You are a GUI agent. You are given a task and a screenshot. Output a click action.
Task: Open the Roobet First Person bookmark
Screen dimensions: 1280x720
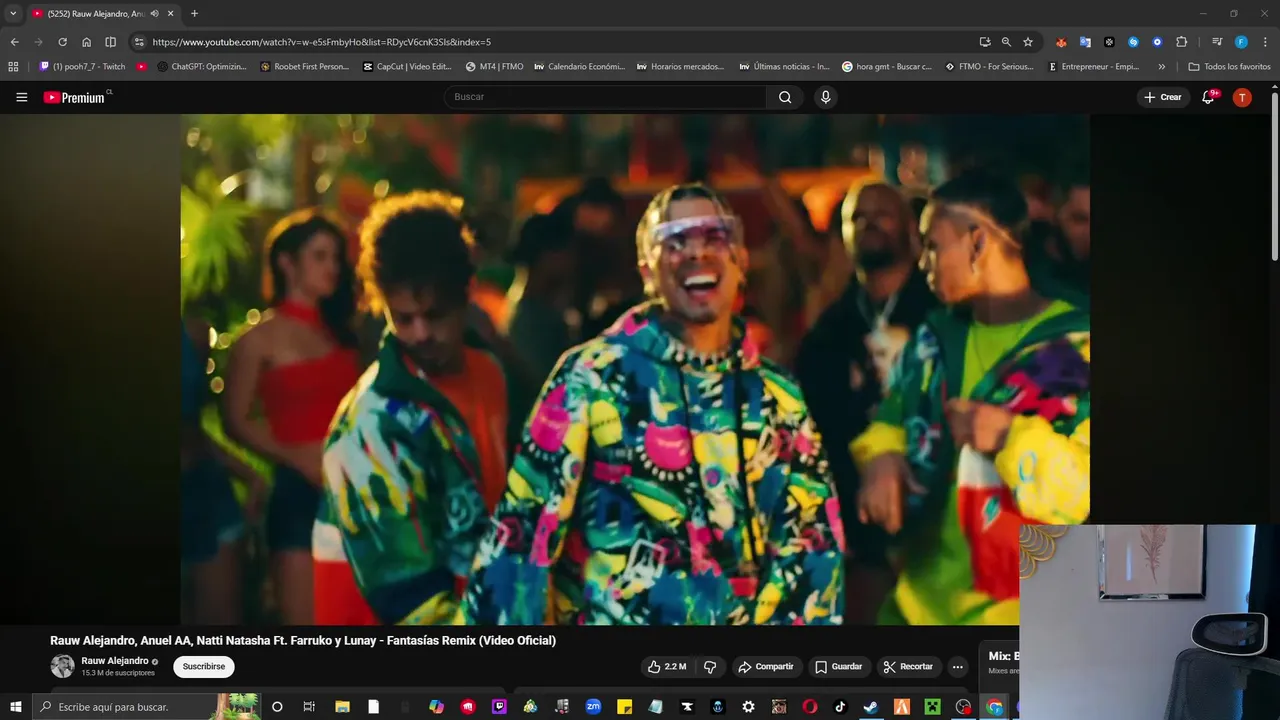[305, 67]
